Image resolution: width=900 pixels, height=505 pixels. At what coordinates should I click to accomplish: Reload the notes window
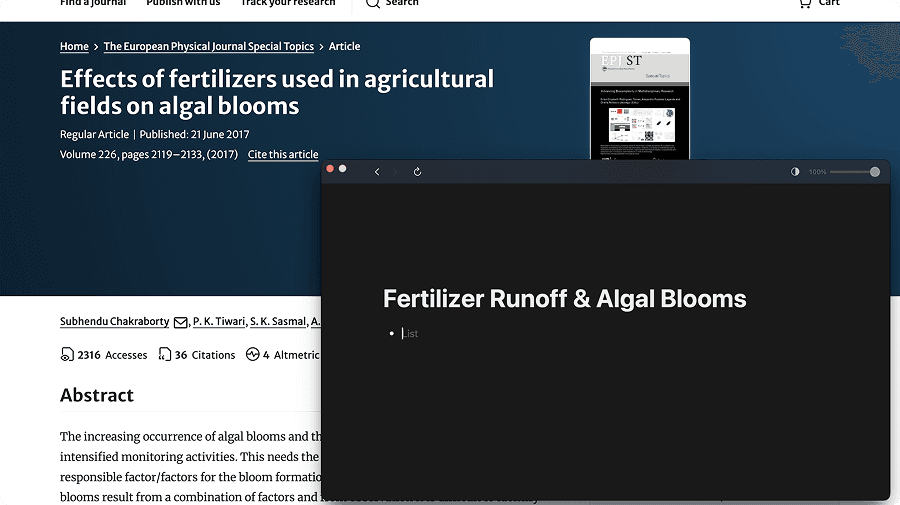(x=417, y=172)
